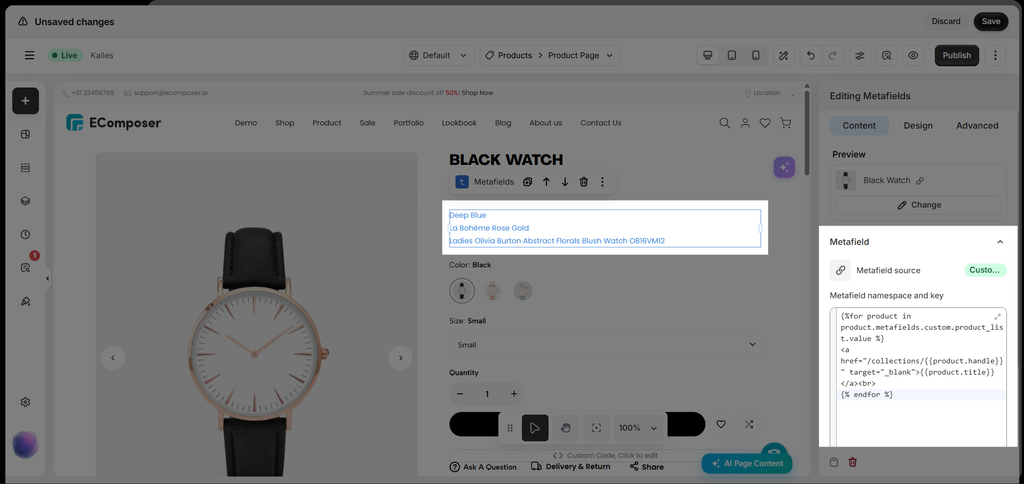Move the Metafields element down
The width and height of the screenshot is (1024, 484).
click(565, 182)
